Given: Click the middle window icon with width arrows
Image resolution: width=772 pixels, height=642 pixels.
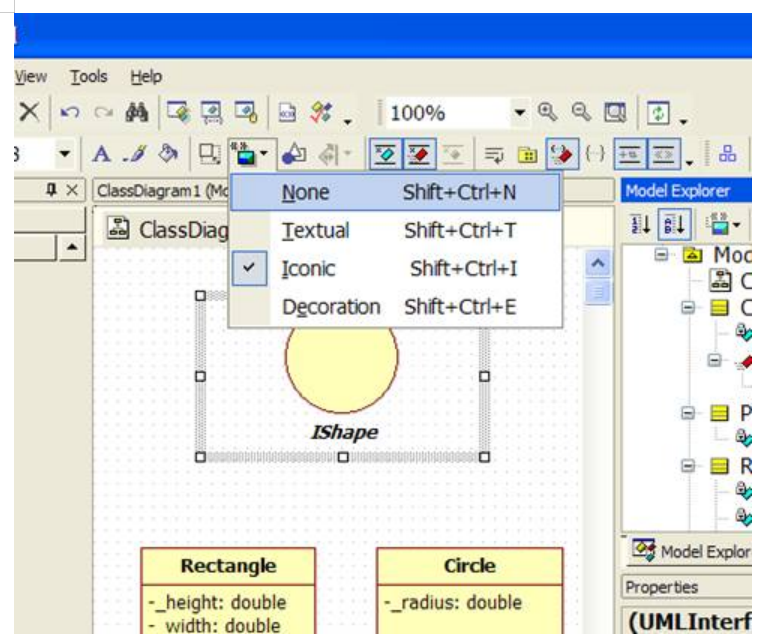Looking at the screenshot, I should click(212, 112).
